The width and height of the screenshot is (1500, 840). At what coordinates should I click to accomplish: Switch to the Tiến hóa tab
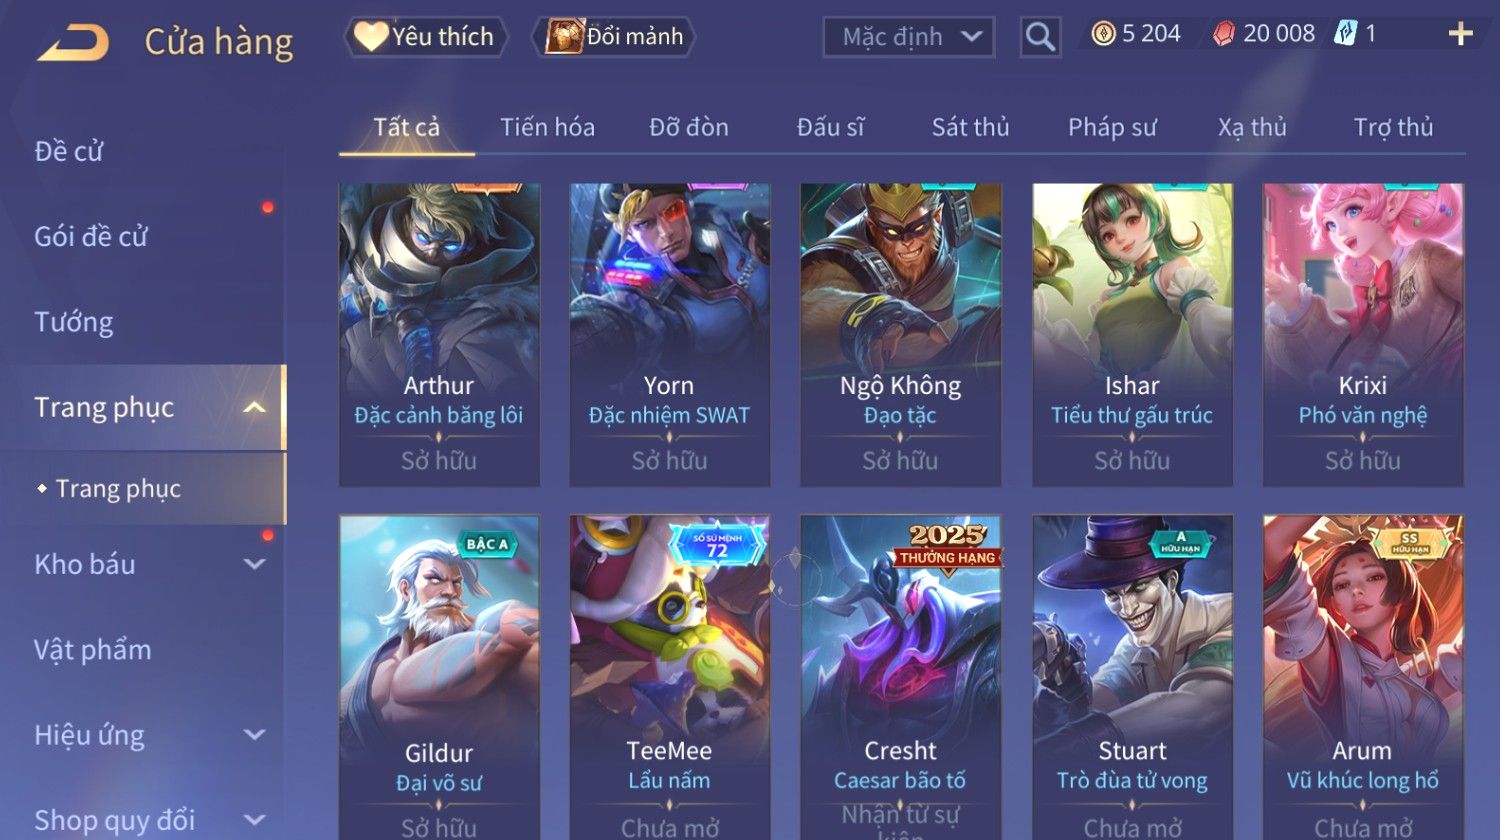pyautogui.click(x=547, y=127)
